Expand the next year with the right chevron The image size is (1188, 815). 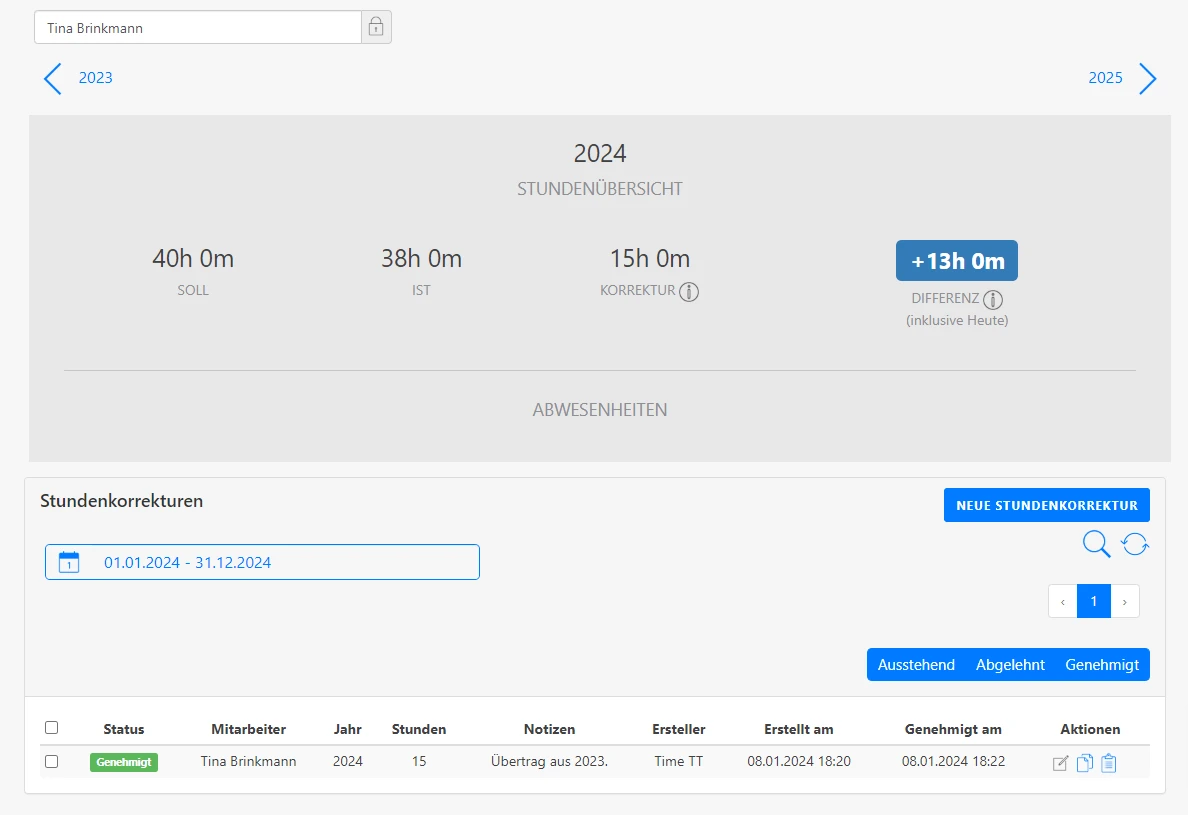point(1148,78)
